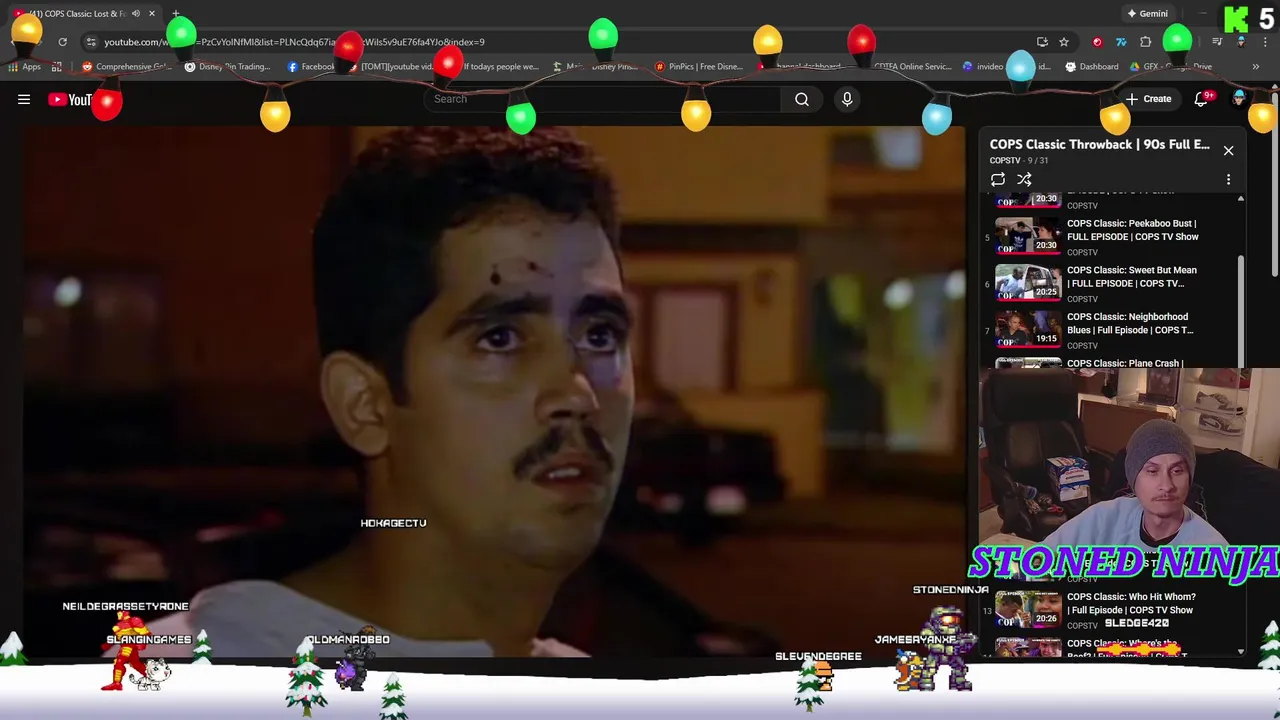Image resolution: width=1280 pixels, height=720 pixels.
Task: Open the TOMT youtube vid bookmark
Action: point(393,67)
